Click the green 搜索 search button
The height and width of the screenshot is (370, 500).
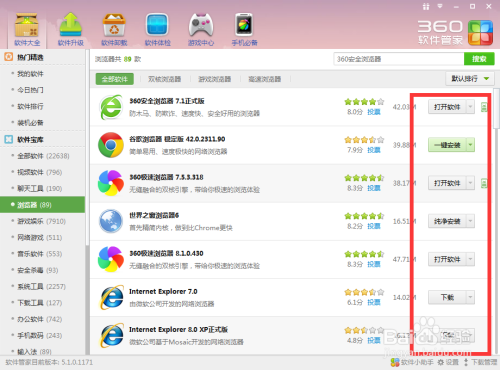point(479,59)
